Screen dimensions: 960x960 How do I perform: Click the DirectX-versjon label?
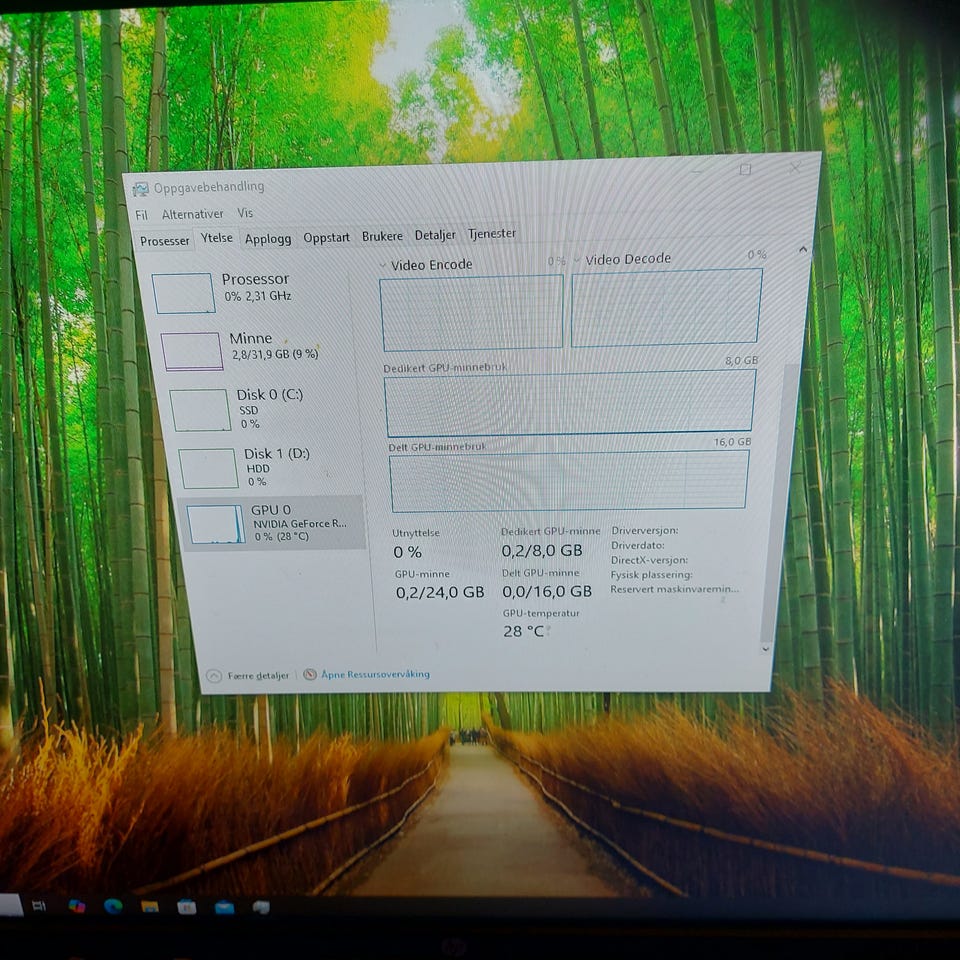pyautogui.click(x=649, y=560)
